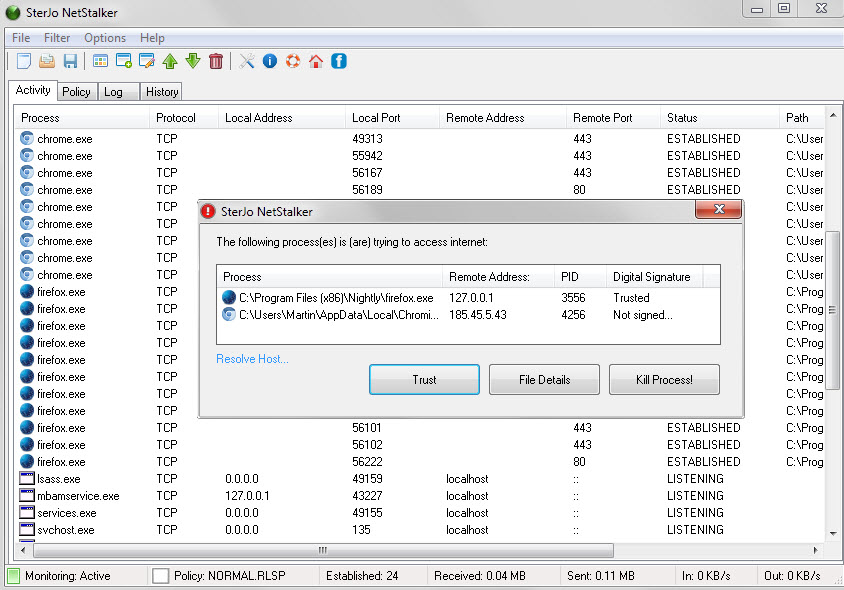844x590 pixels.
Task: Click the green Move Up arrow icon
Action: point(170,61)
